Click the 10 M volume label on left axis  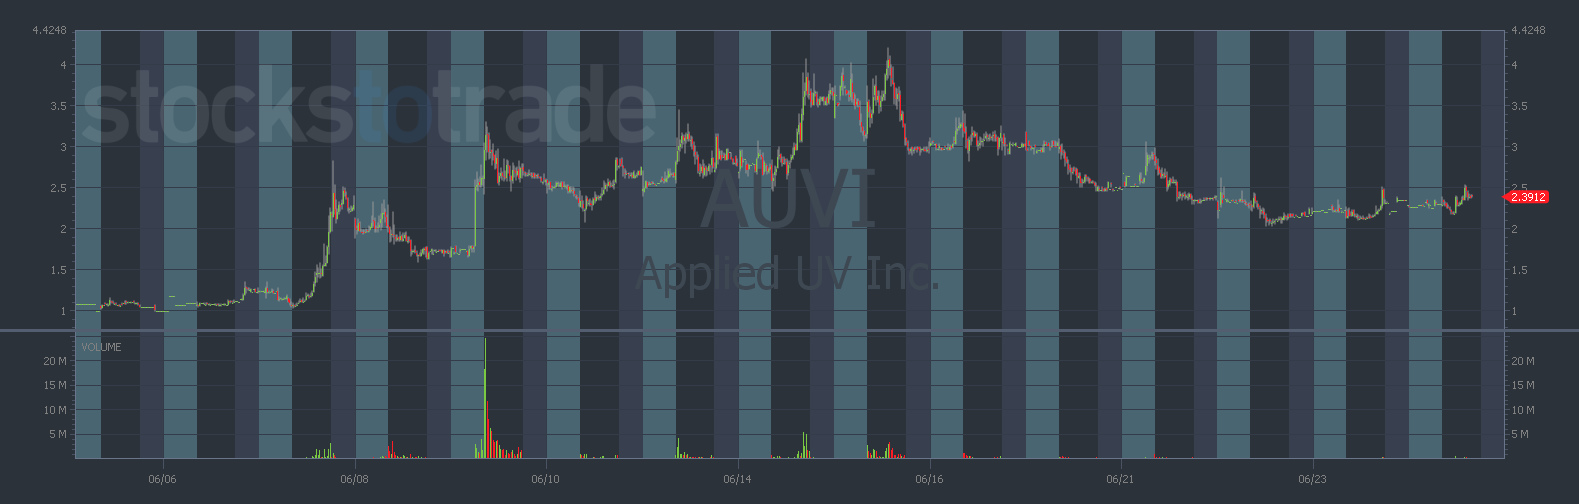[55, 410]
